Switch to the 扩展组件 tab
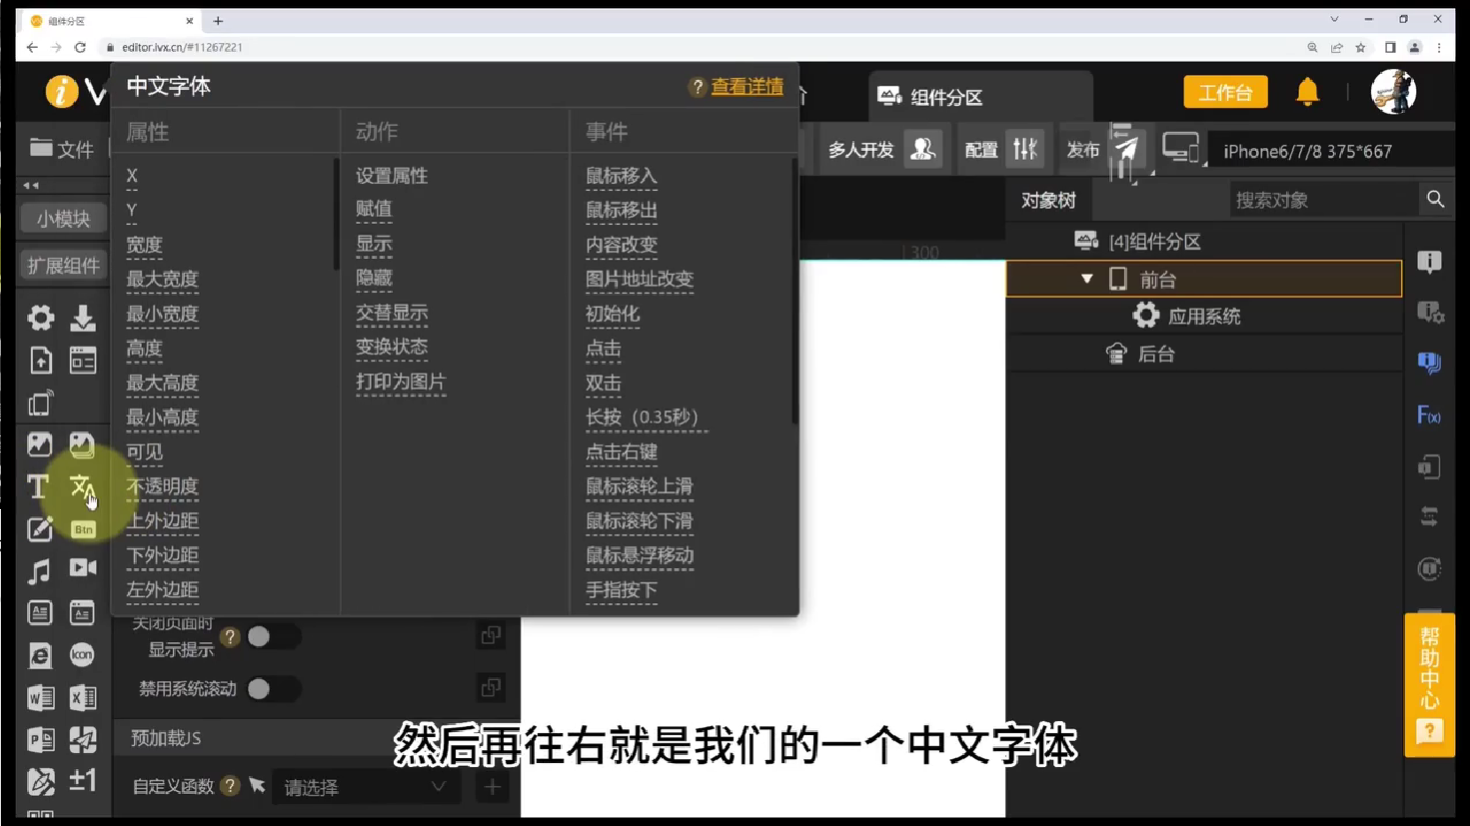This screenshot has height=826, width=1470. [63, 265]
